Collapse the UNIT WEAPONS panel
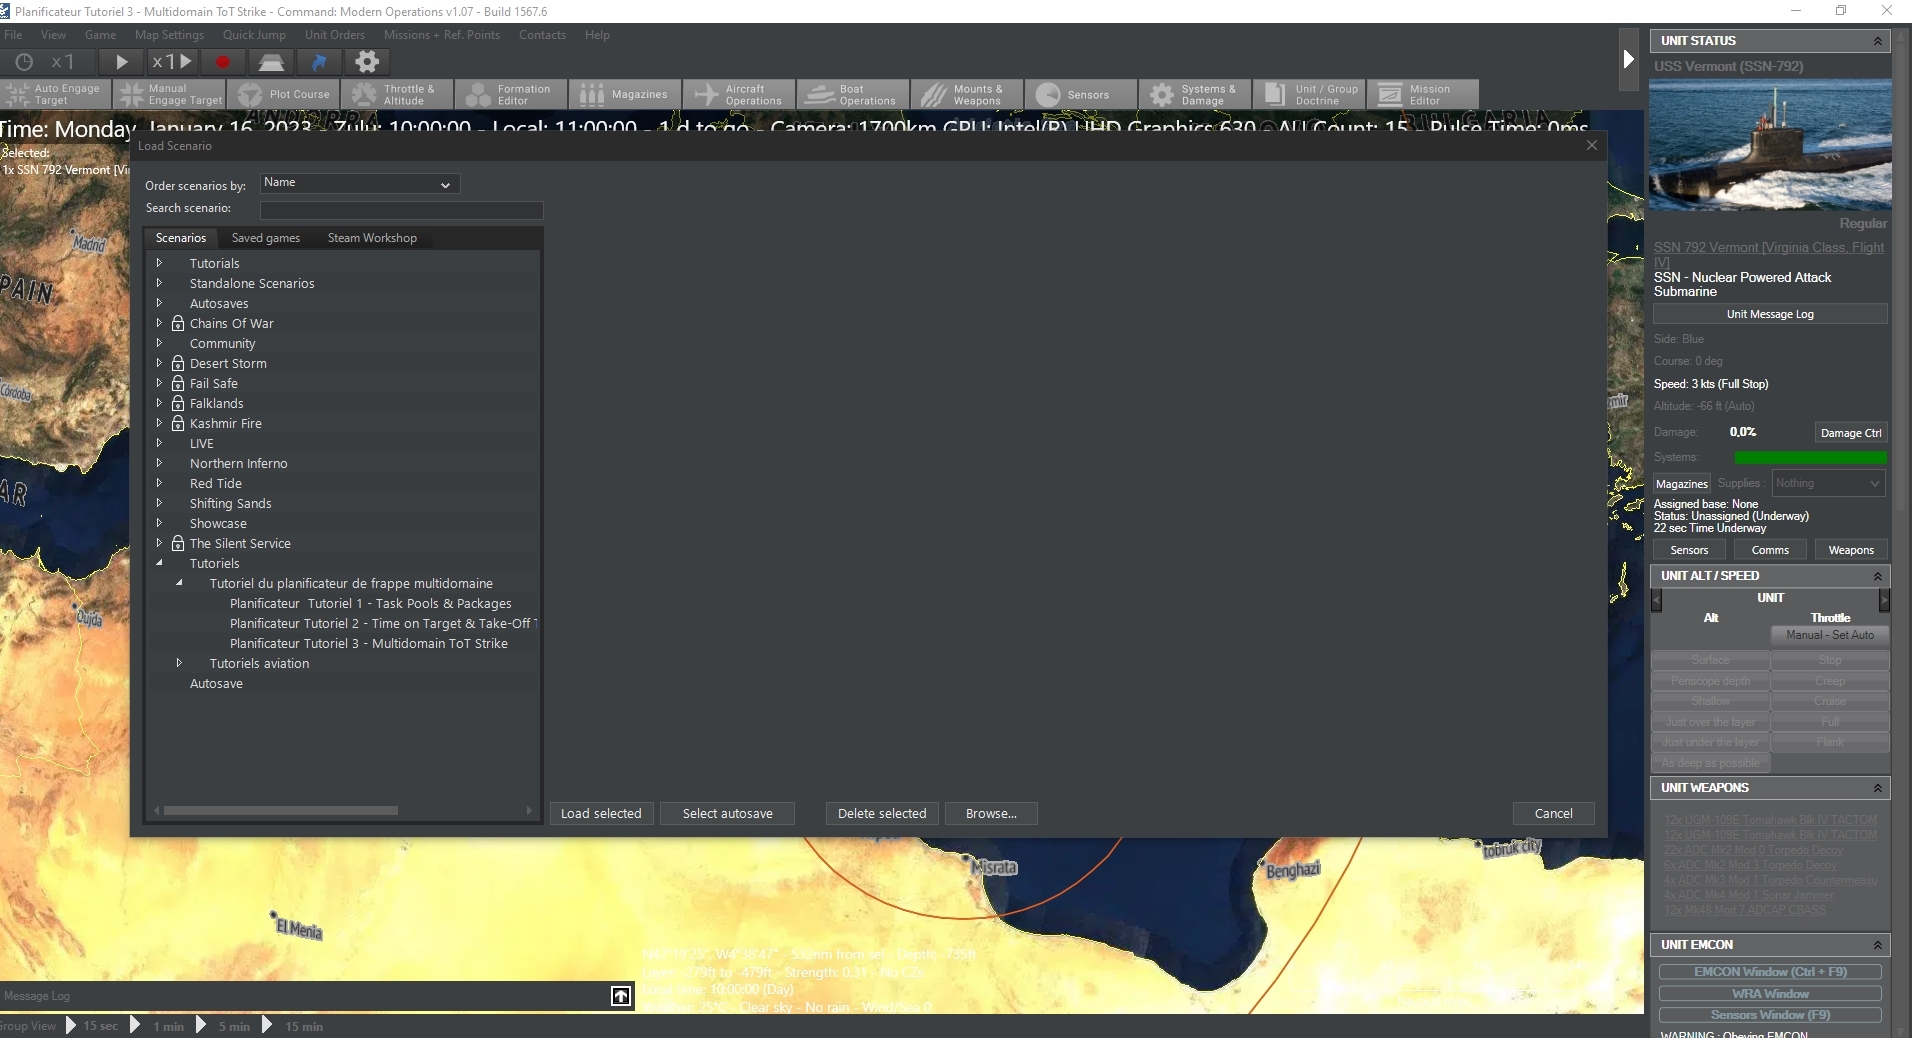1912x1038 pixels. coord(1877,788)
